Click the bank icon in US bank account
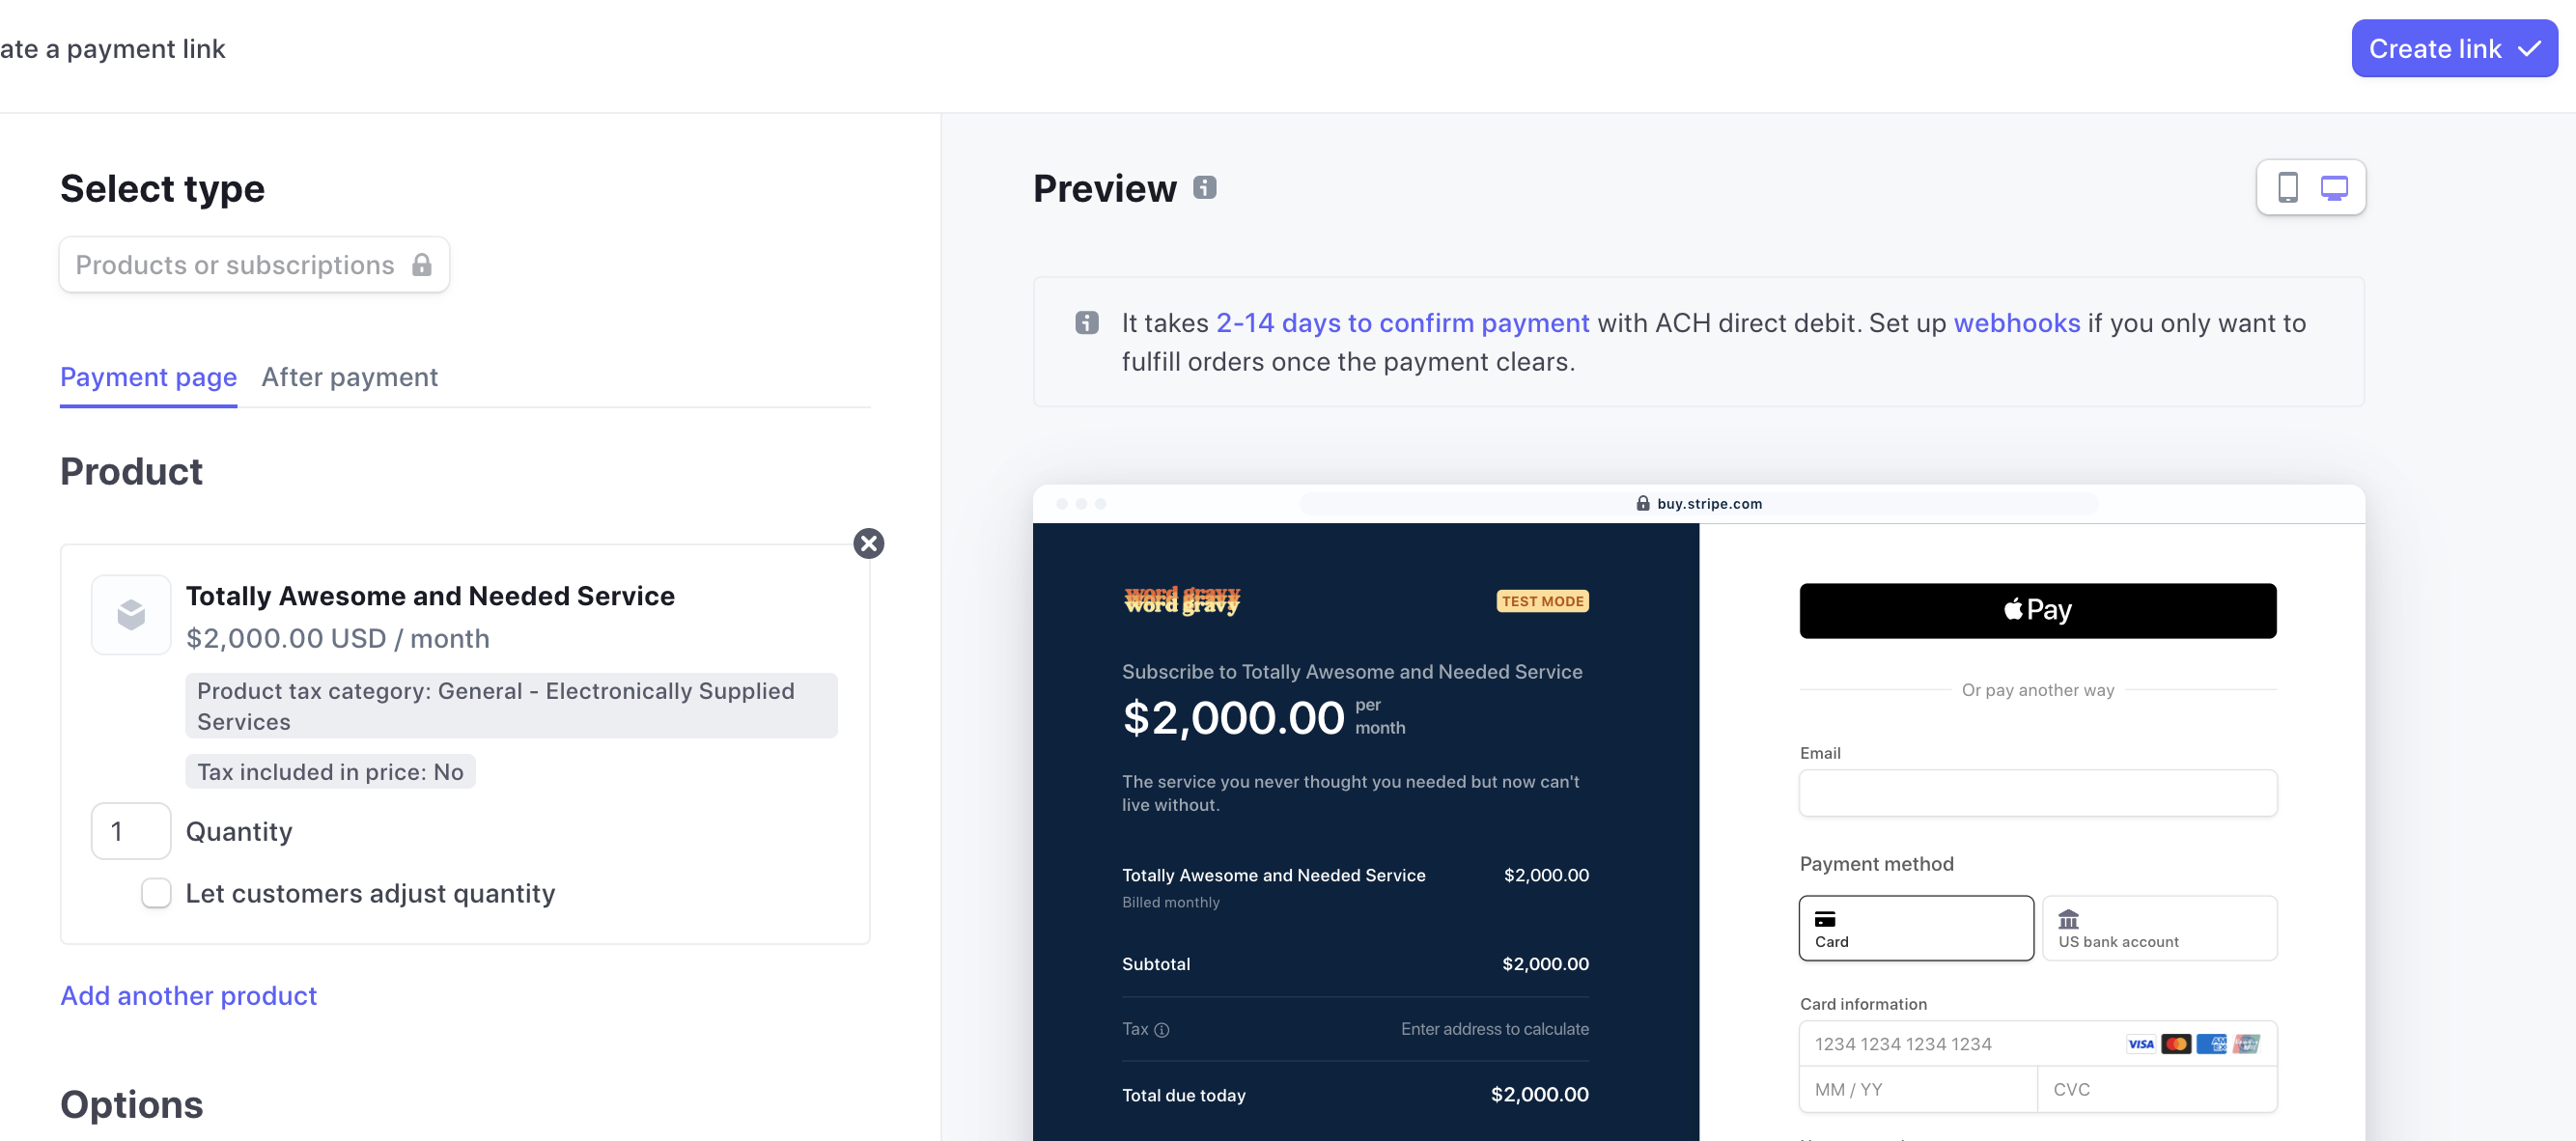Screen dimensions: 2576x1141 pos(2068,919)
